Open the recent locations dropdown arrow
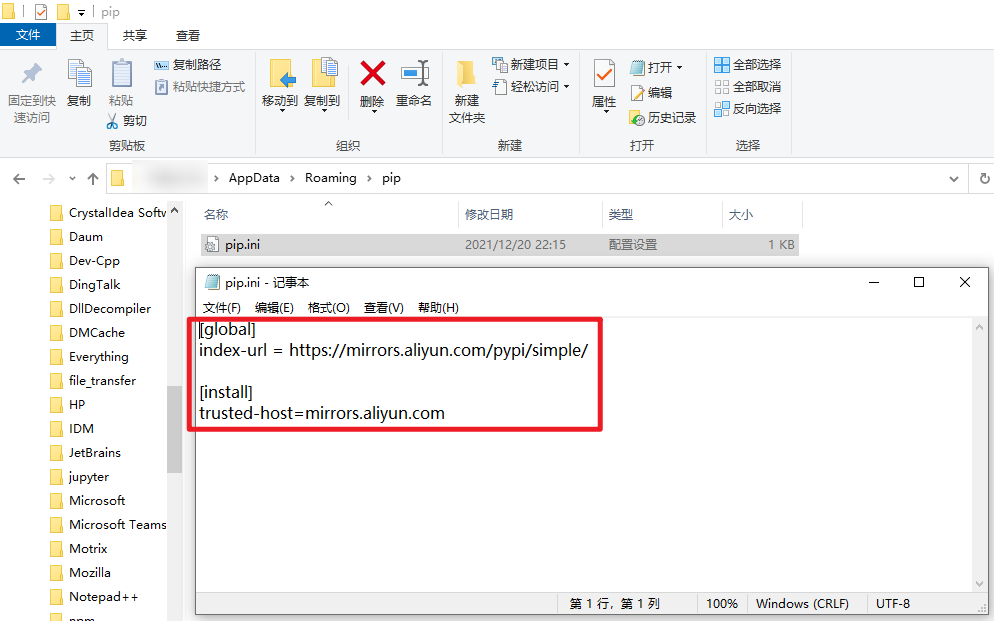The image size is (994, 621). click(72, 179)
